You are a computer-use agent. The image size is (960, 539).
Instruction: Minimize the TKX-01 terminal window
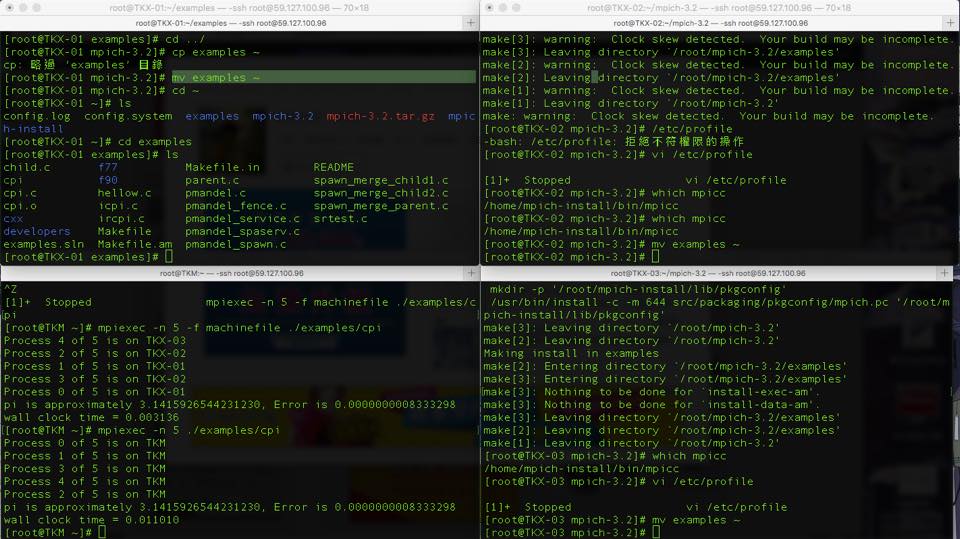[23, 8]
